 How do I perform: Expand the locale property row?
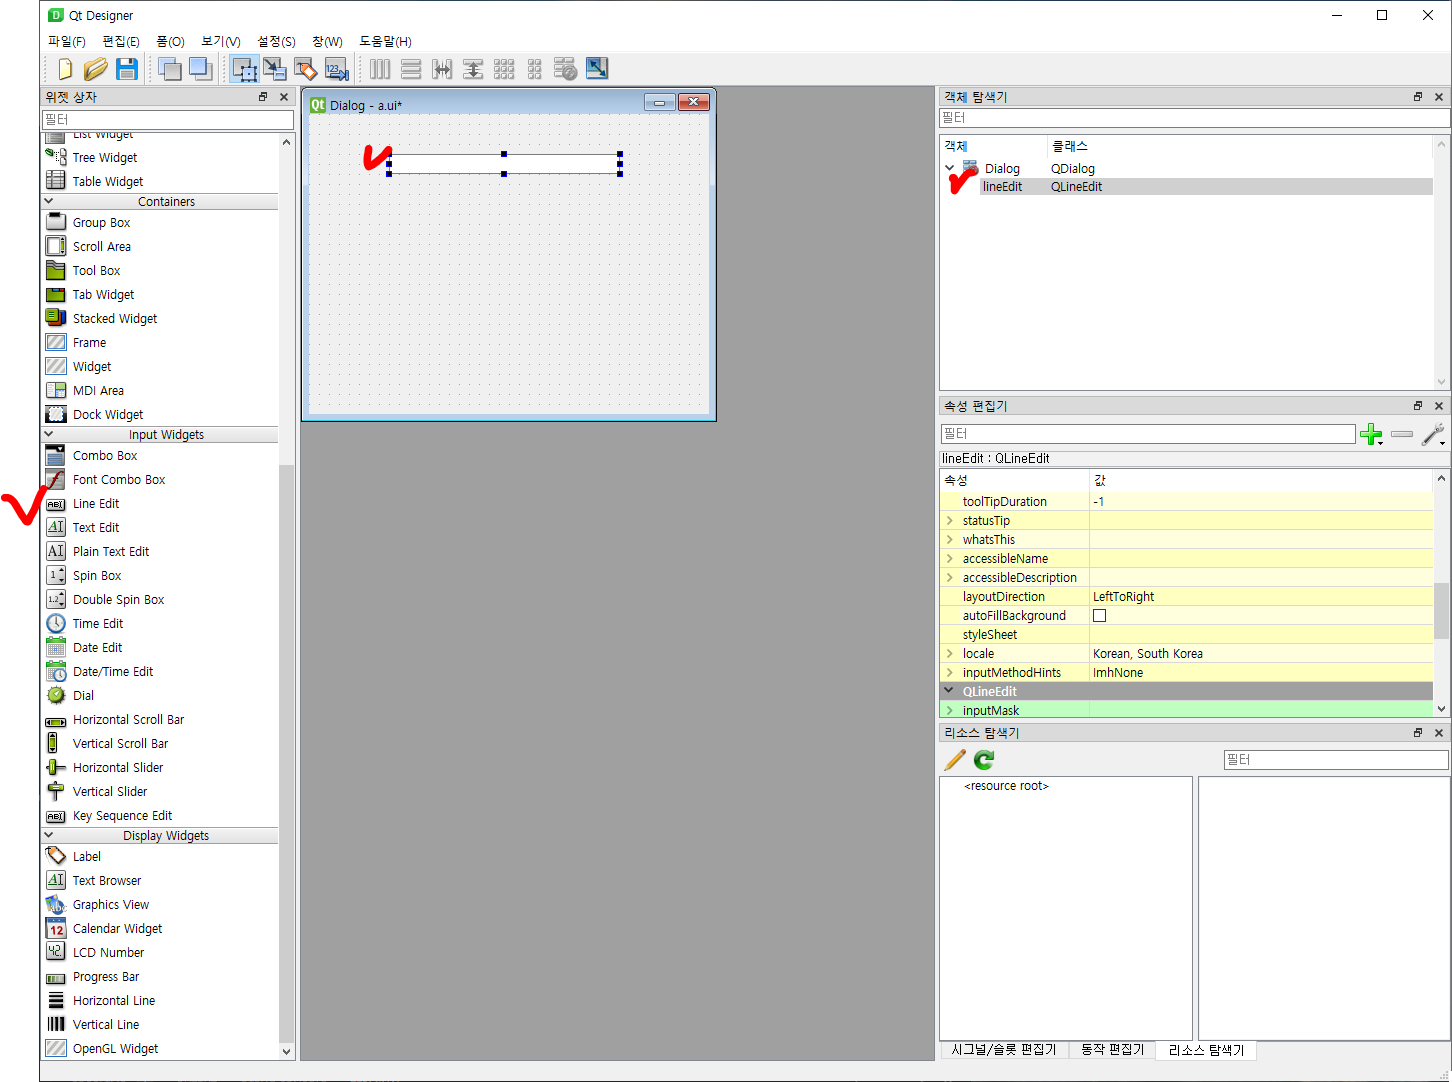click(950, 653)
